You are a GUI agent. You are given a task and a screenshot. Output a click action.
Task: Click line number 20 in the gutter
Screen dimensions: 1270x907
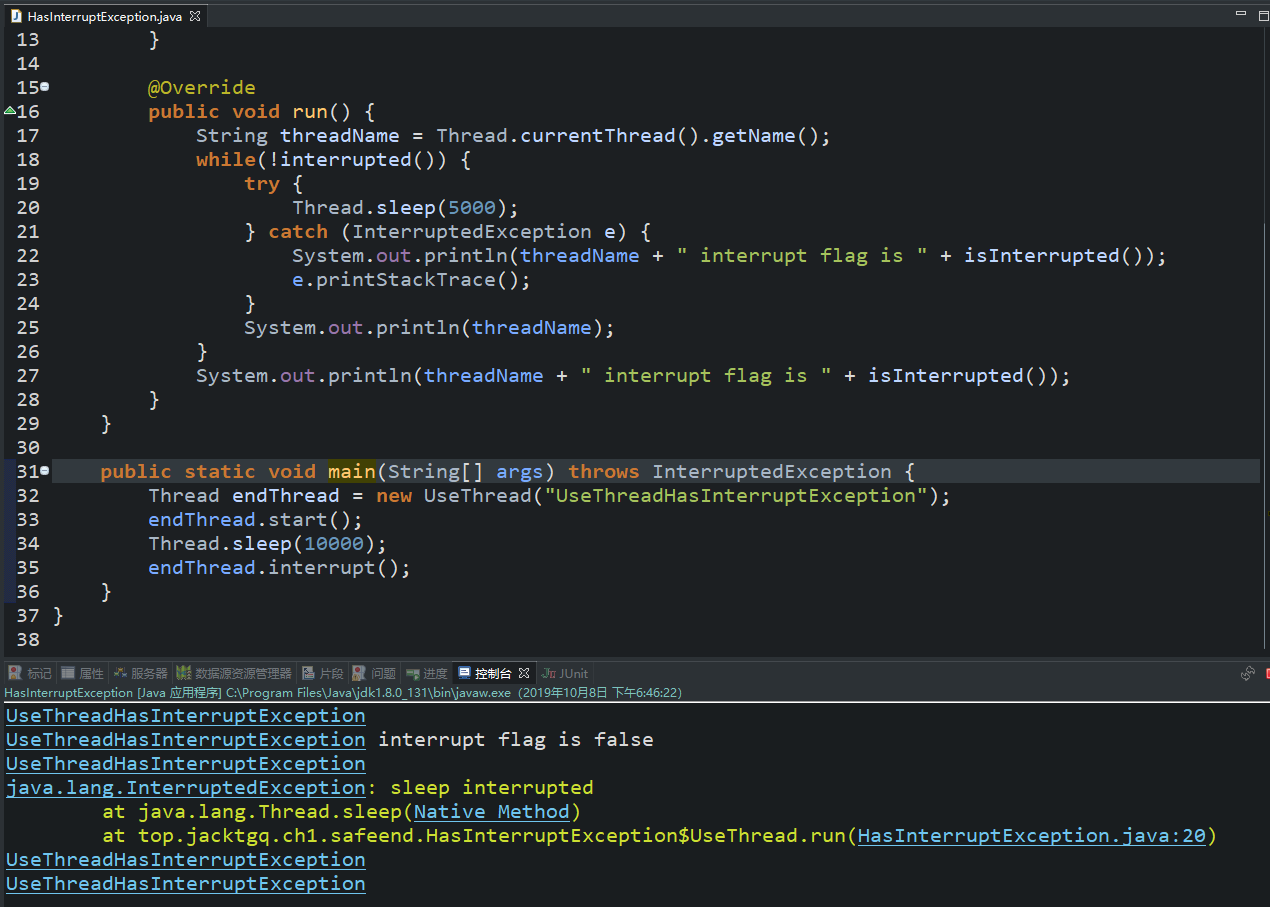click(x=28, y=207)
